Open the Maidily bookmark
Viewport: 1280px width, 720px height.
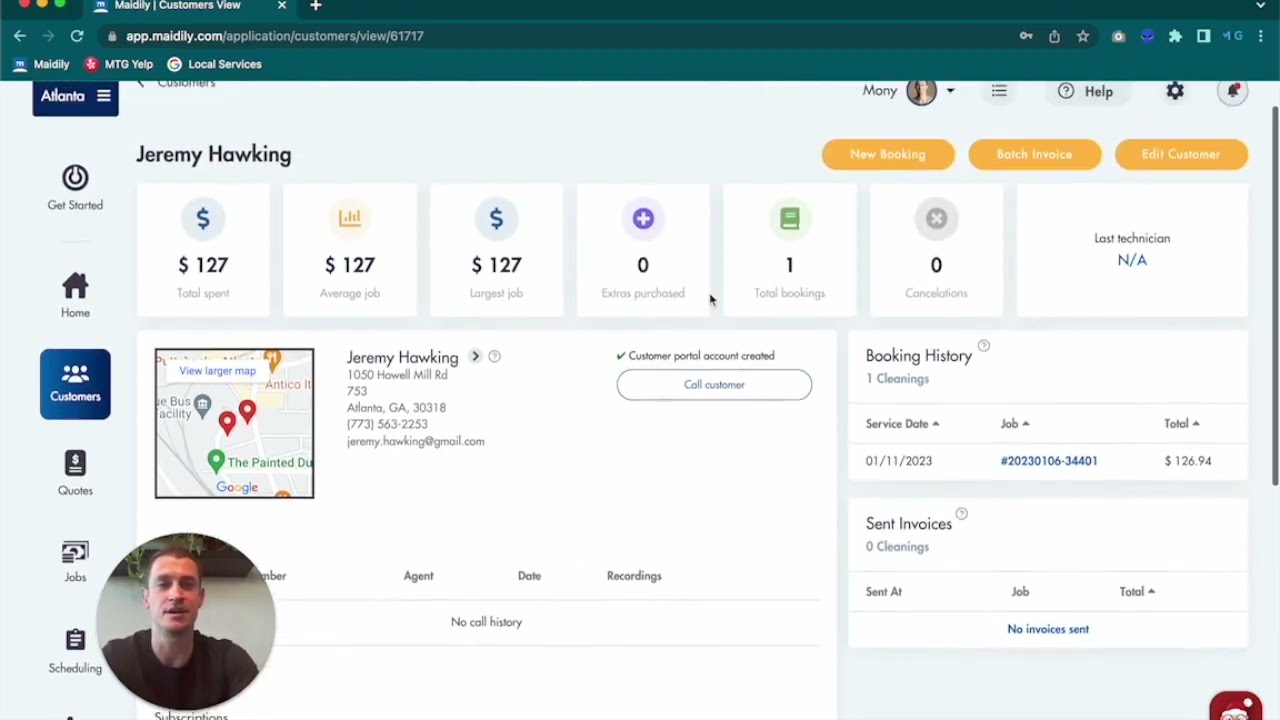point(41,64)
